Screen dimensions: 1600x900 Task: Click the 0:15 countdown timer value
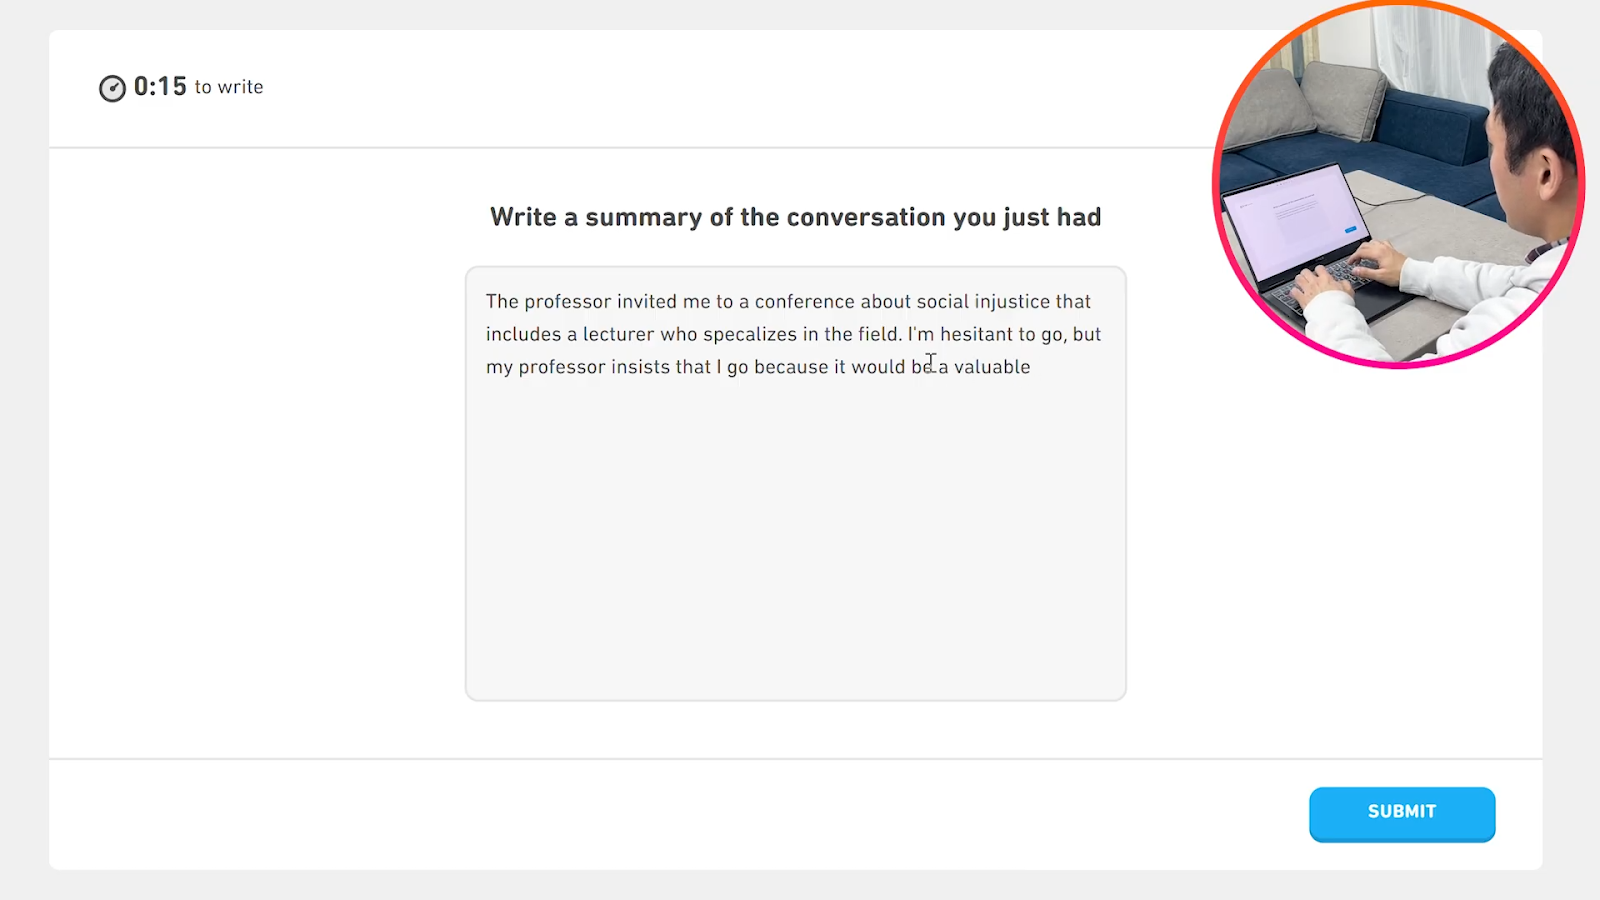pyautogui.click(x=160, y=87)
